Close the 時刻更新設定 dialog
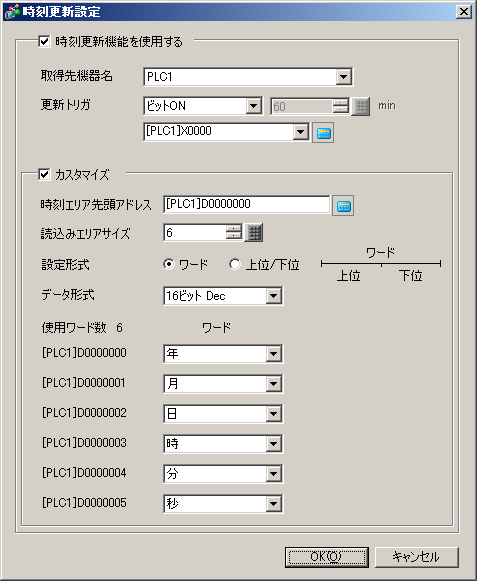Viewport: 477px width, 581px height. pyautogui.click(x=464, y=11)
